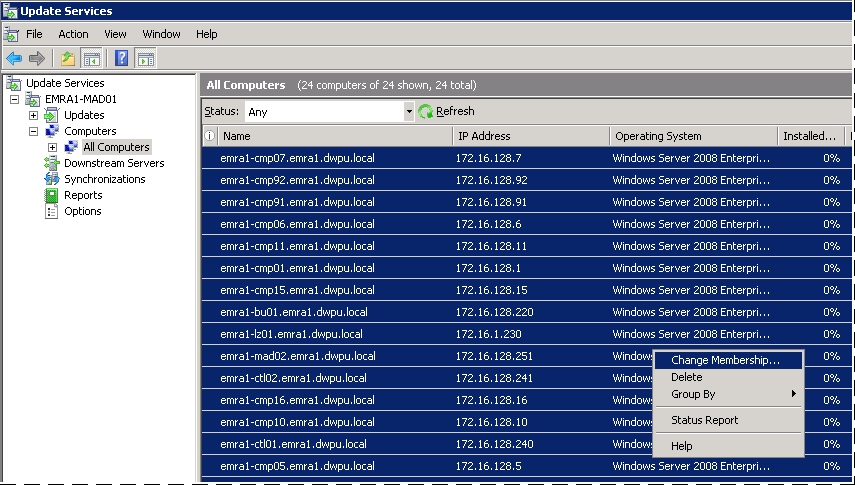Select Downstream Servers in the tree
The height and width of the screenshot is (485, 855).
point(113,163)
